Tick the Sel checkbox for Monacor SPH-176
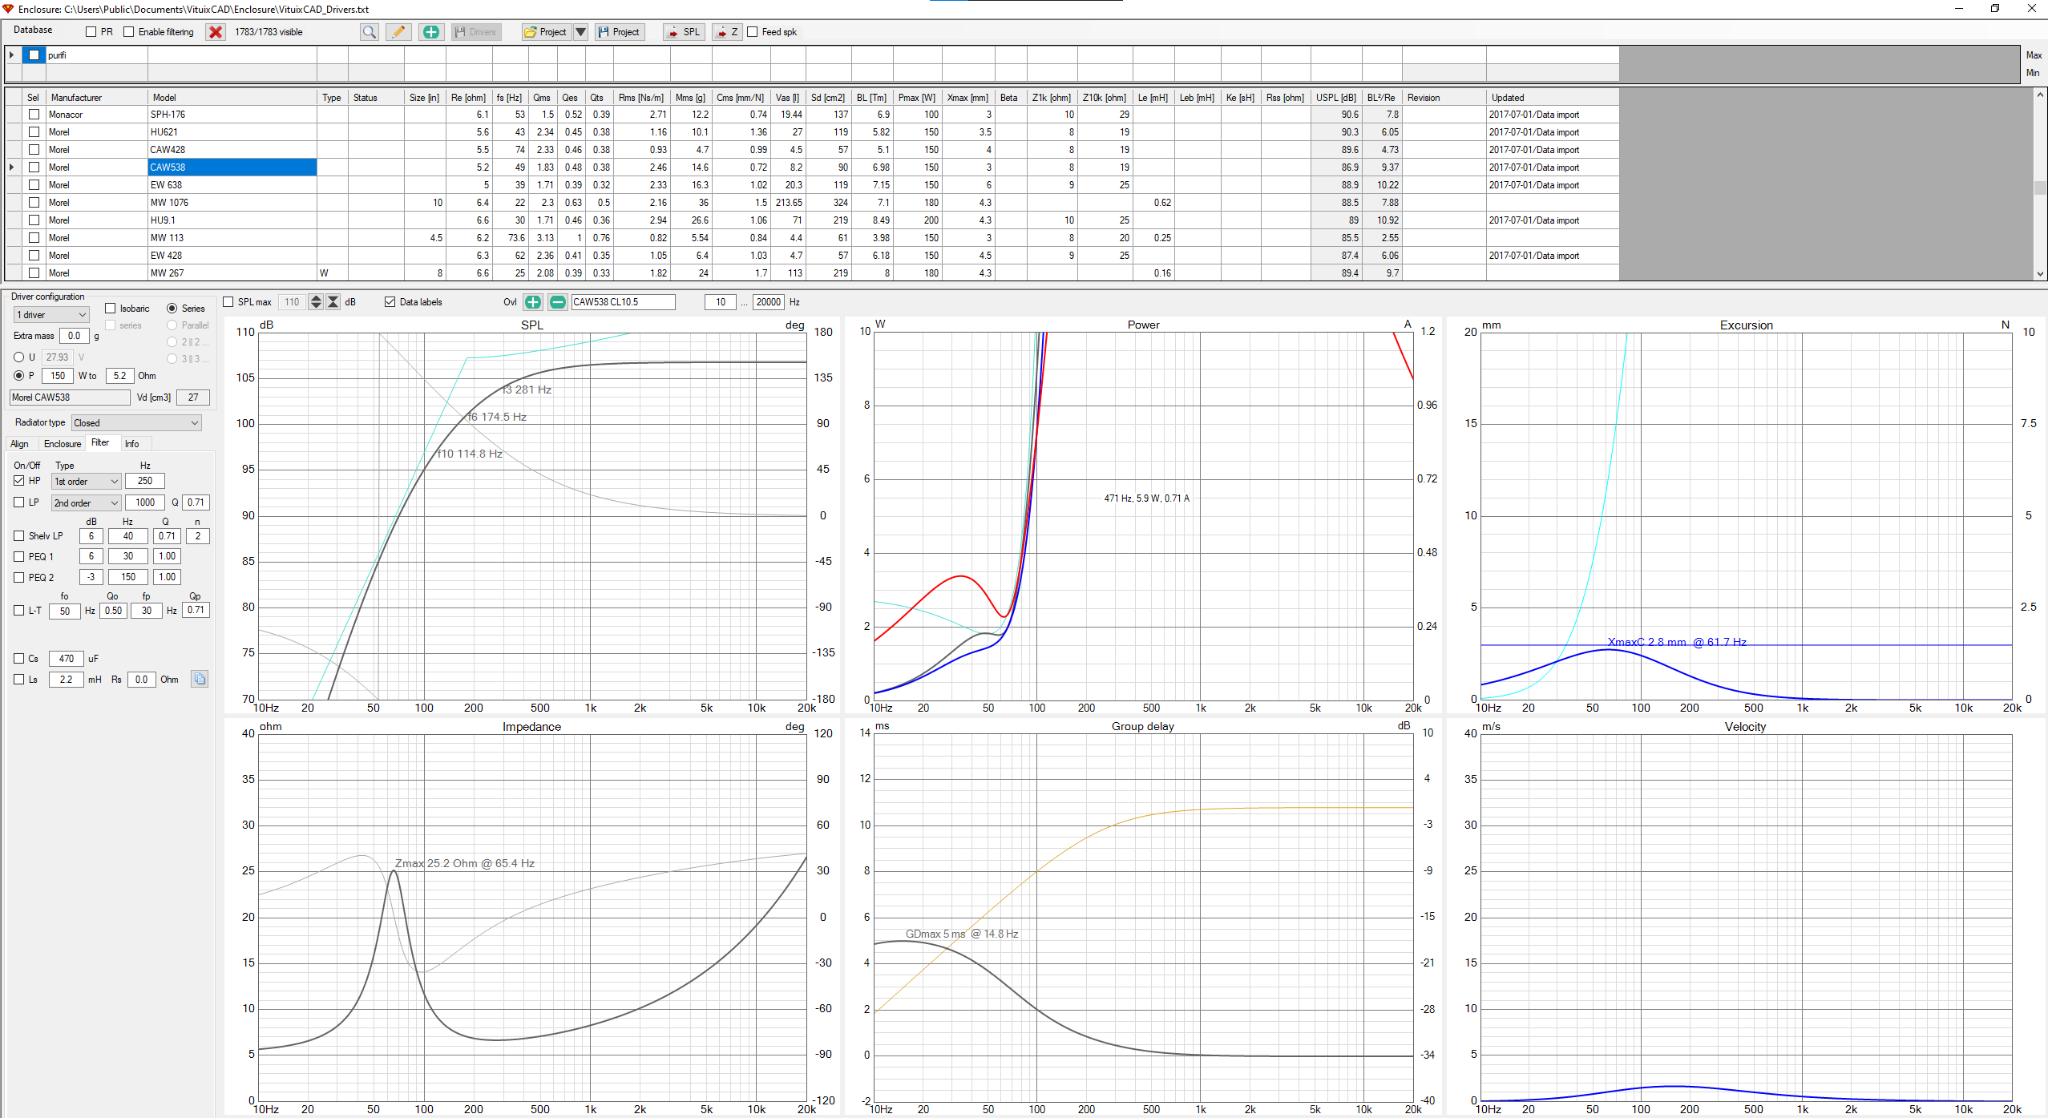Screen dimensions: 2048x1118 [x=34, y=115]
